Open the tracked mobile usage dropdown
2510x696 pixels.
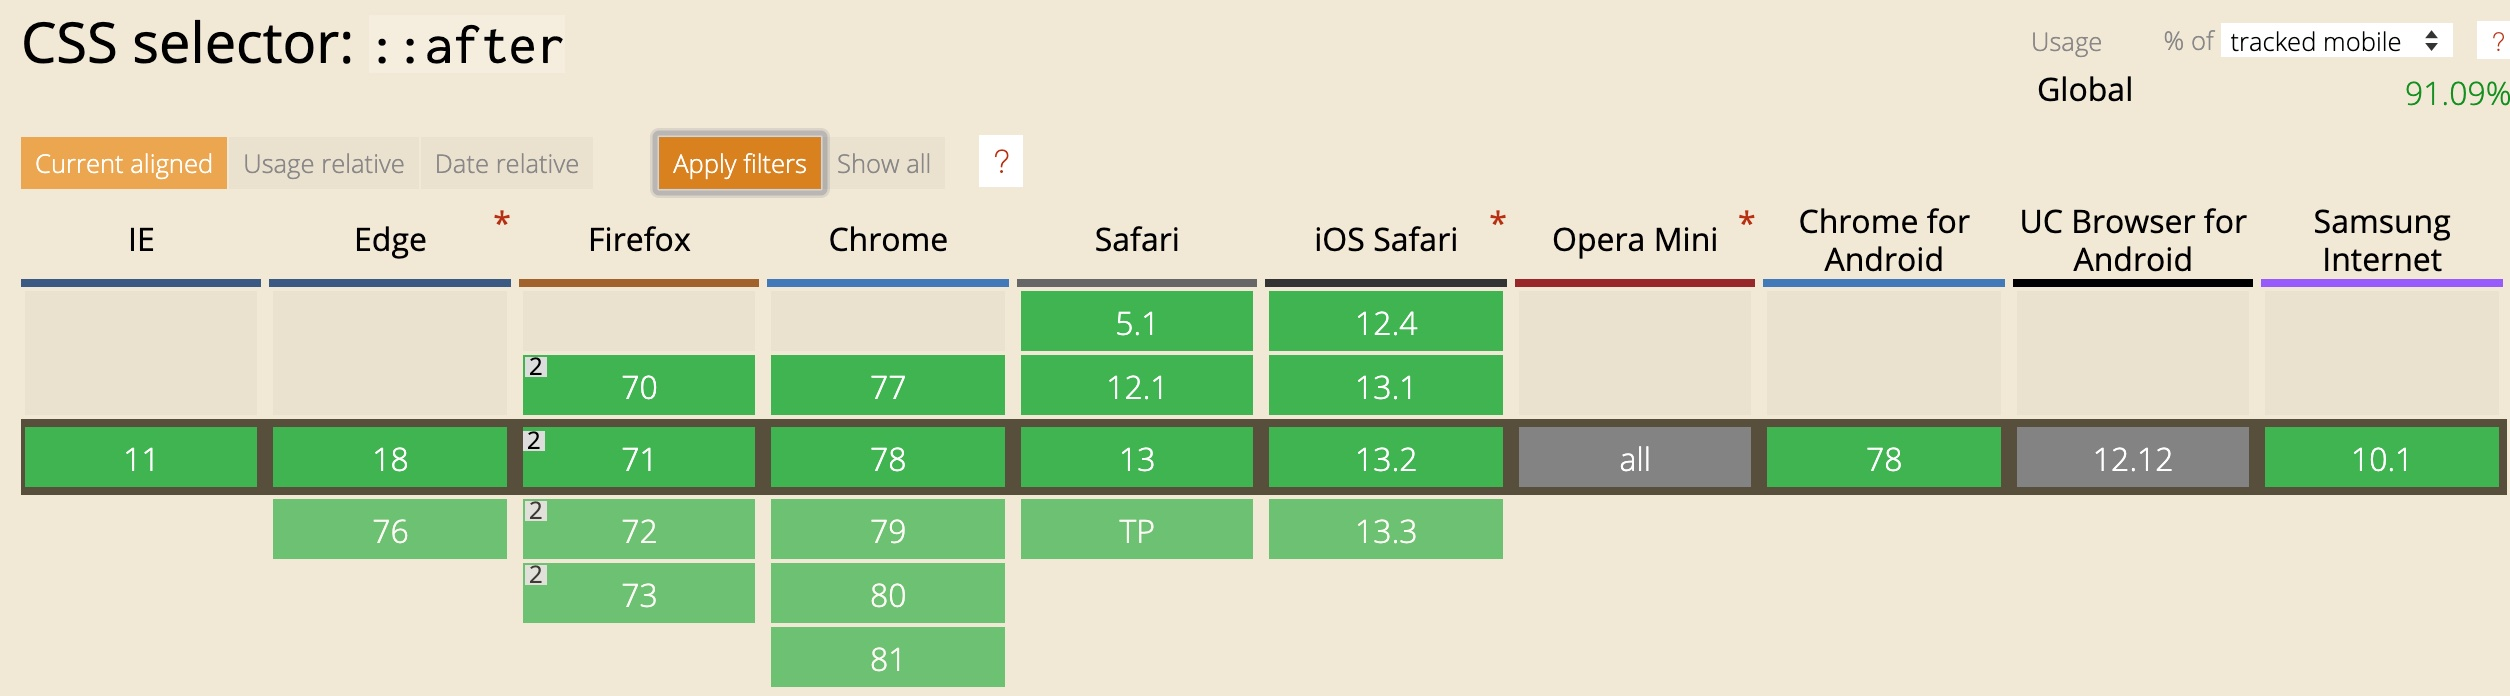coord(2335,41)
